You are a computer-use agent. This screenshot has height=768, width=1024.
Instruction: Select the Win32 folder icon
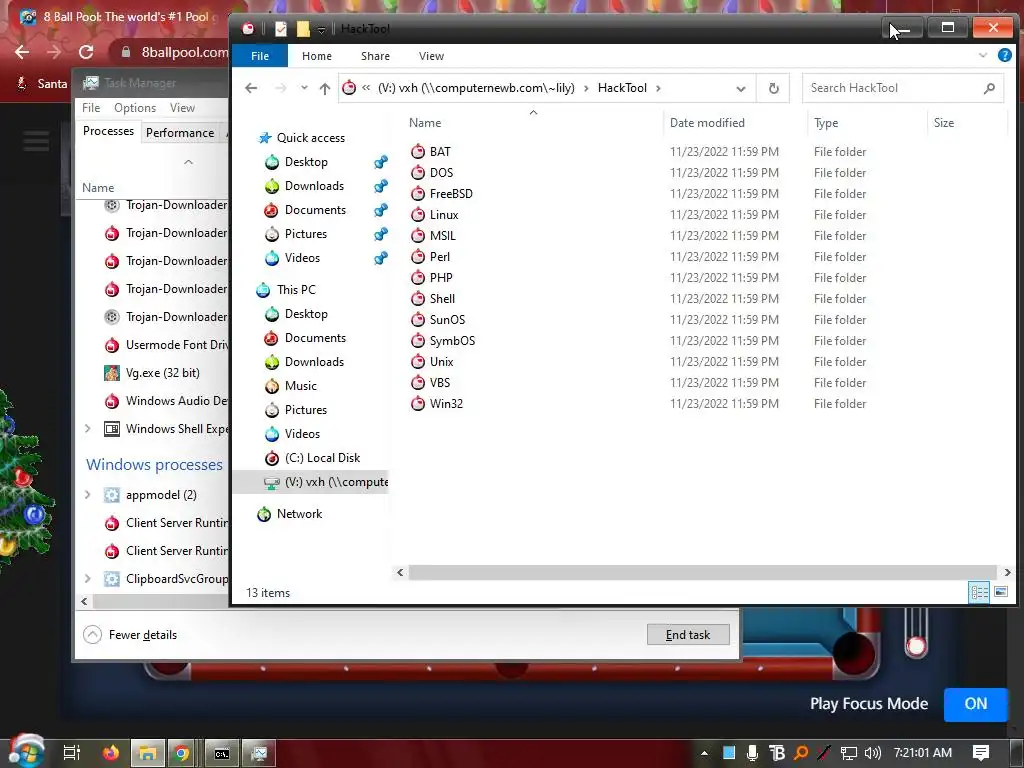[418, 404]
